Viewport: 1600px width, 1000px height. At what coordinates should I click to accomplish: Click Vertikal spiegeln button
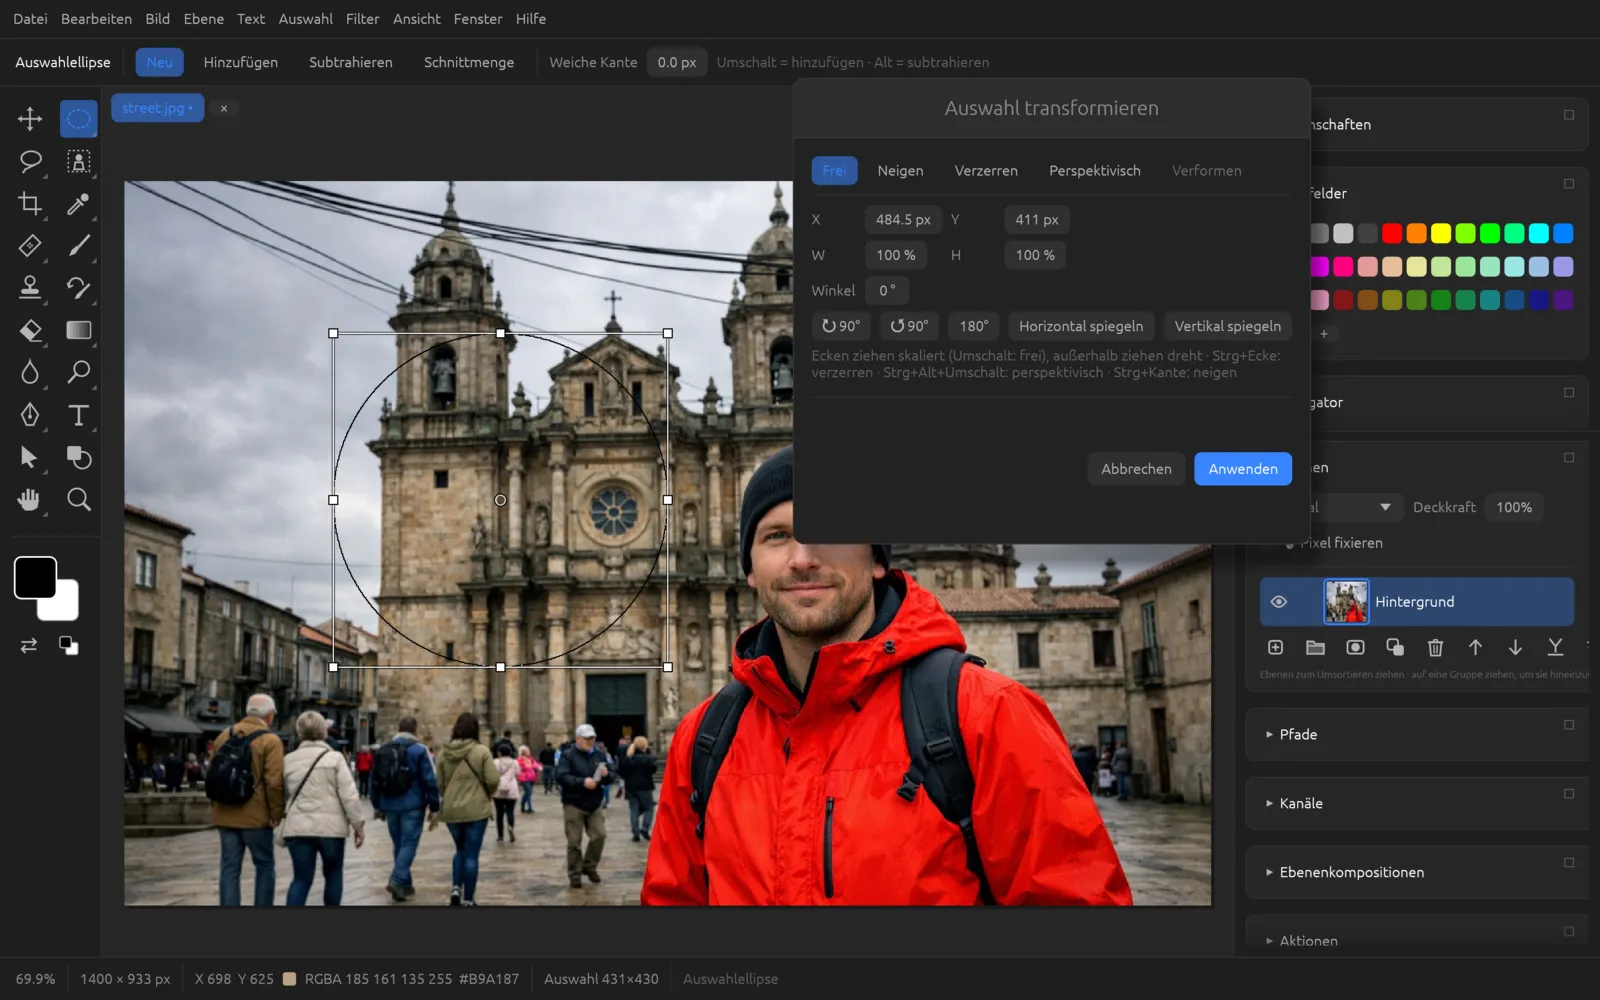pos(1227,326)
